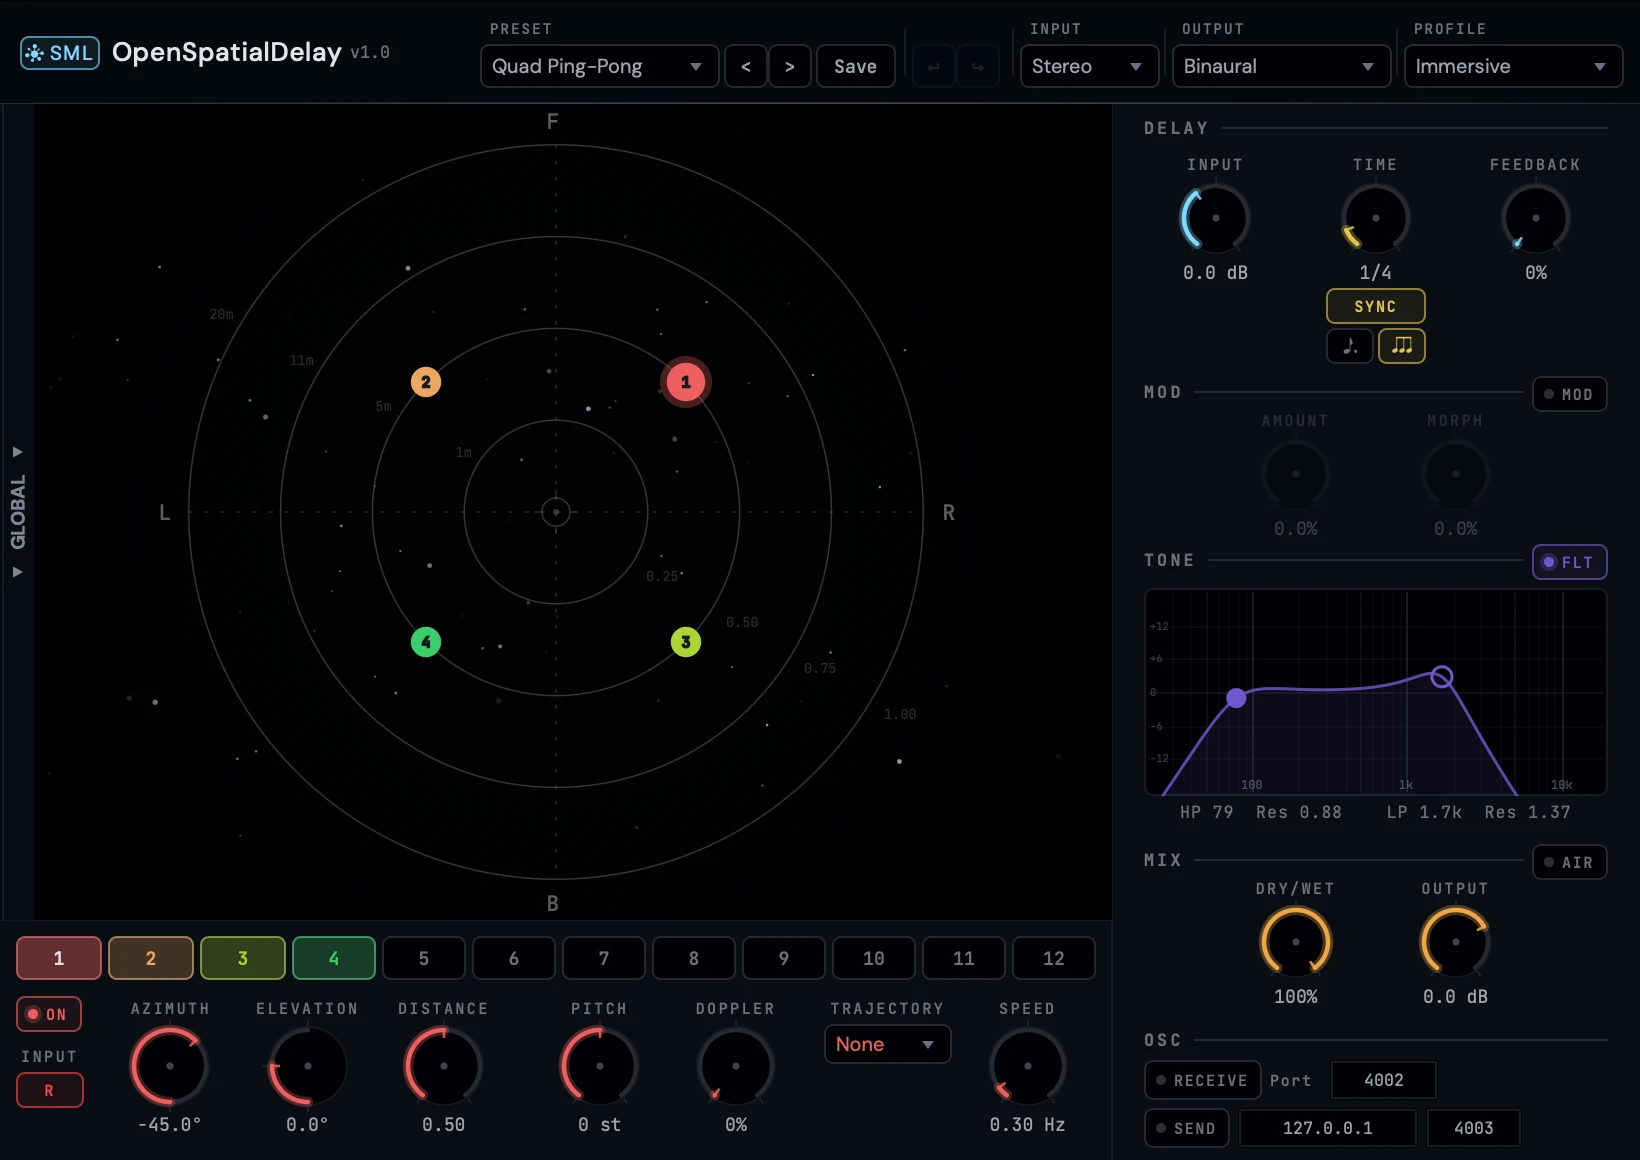Select yellow-green source node 3 in field
1640x1160 pixels.
686,642
